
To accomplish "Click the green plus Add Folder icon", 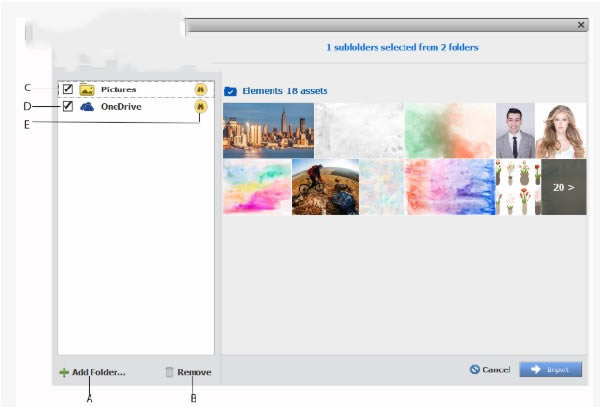I will click(64, 372).
